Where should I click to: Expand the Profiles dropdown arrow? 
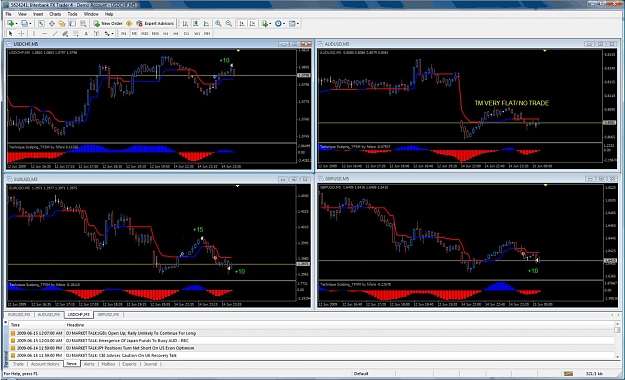30,24
